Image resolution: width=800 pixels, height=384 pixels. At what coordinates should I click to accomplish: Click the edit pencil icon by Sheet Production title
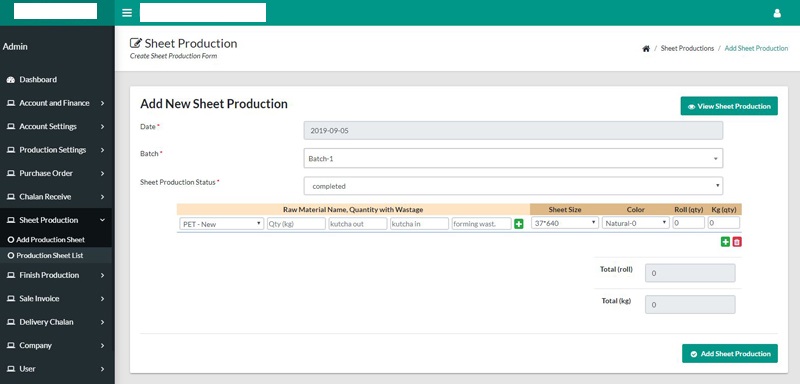pos(135,43)
